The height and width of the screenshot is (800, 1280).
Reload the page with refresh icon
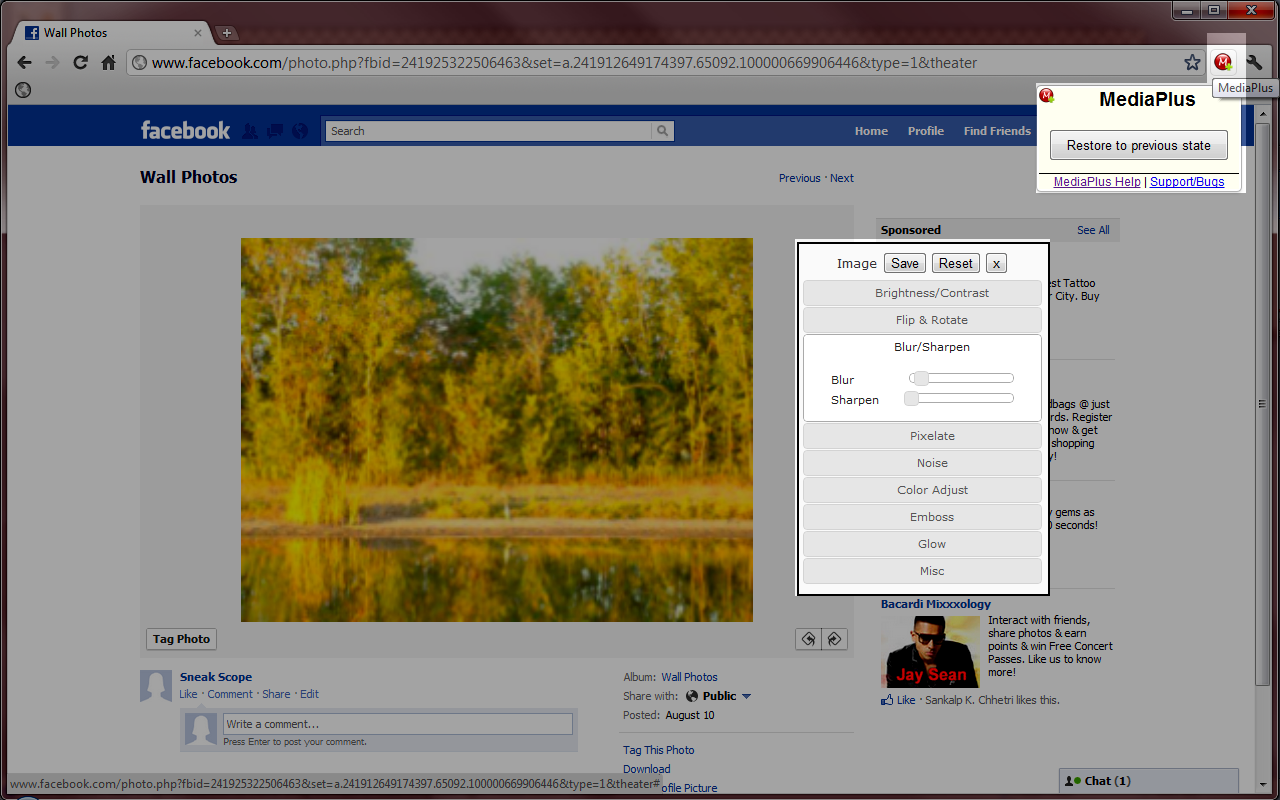(x=81, y=62)
